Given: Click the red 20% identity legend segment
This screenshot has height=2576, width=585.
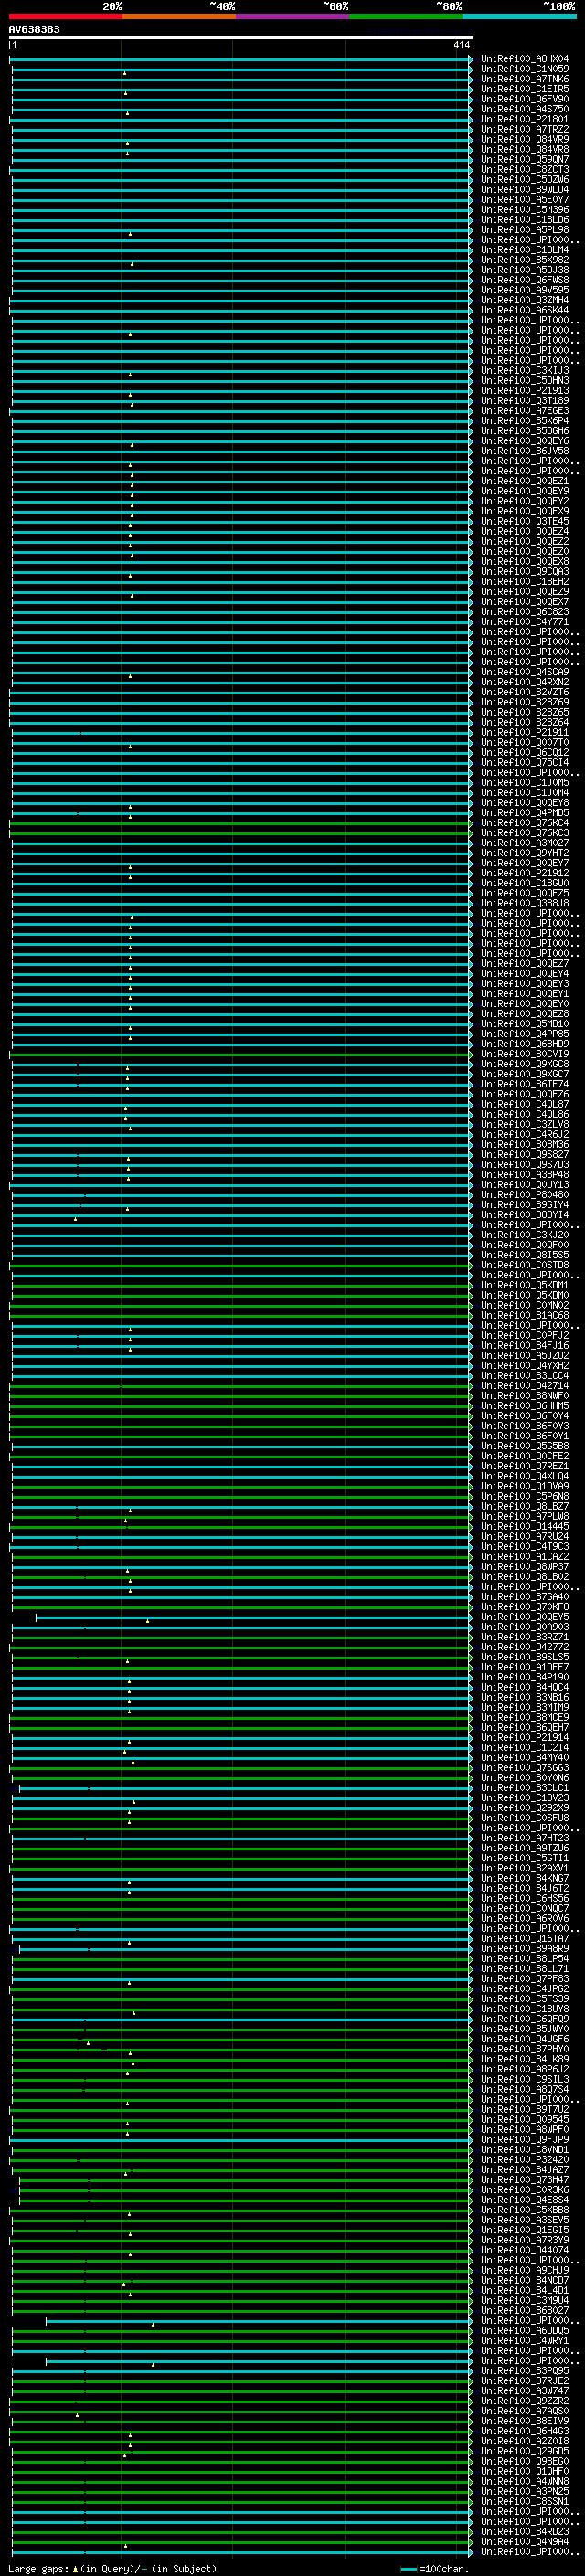Looking at the screenshot, I should point(65,16).
